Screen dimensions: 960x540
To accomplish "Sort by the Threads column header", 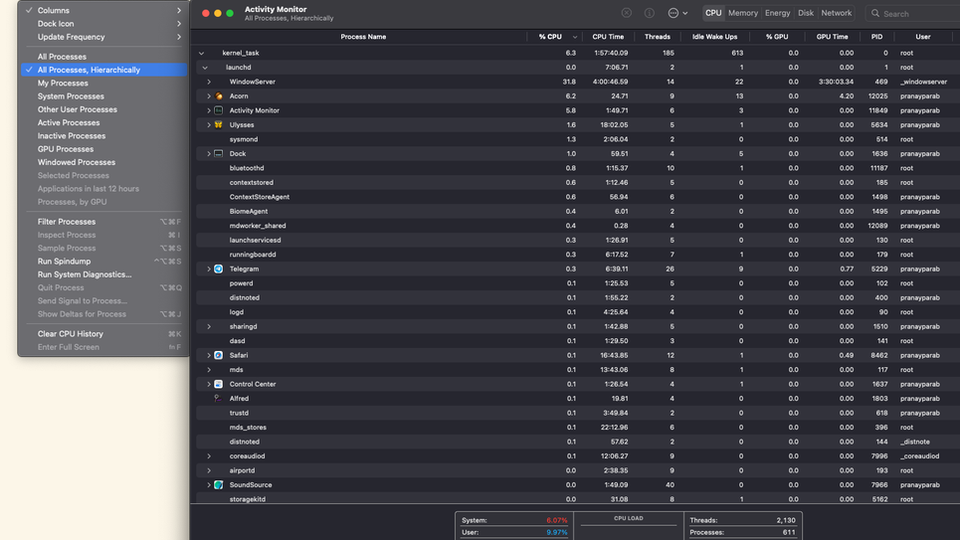I will (x=657, y=37).
